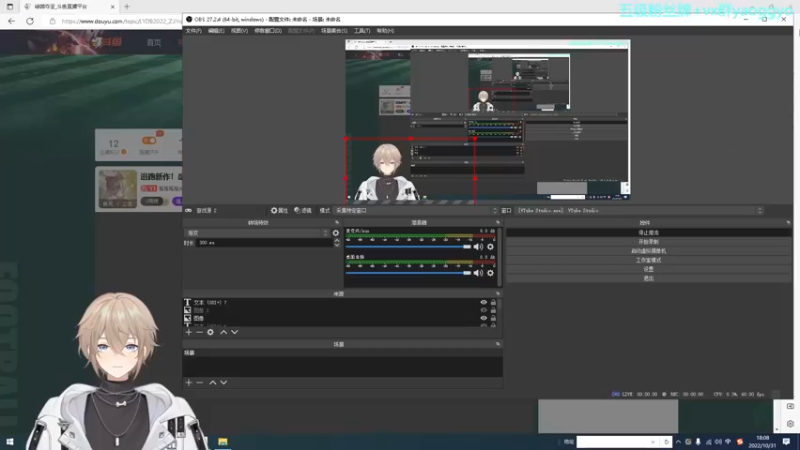Refresh the browser page

30,21
